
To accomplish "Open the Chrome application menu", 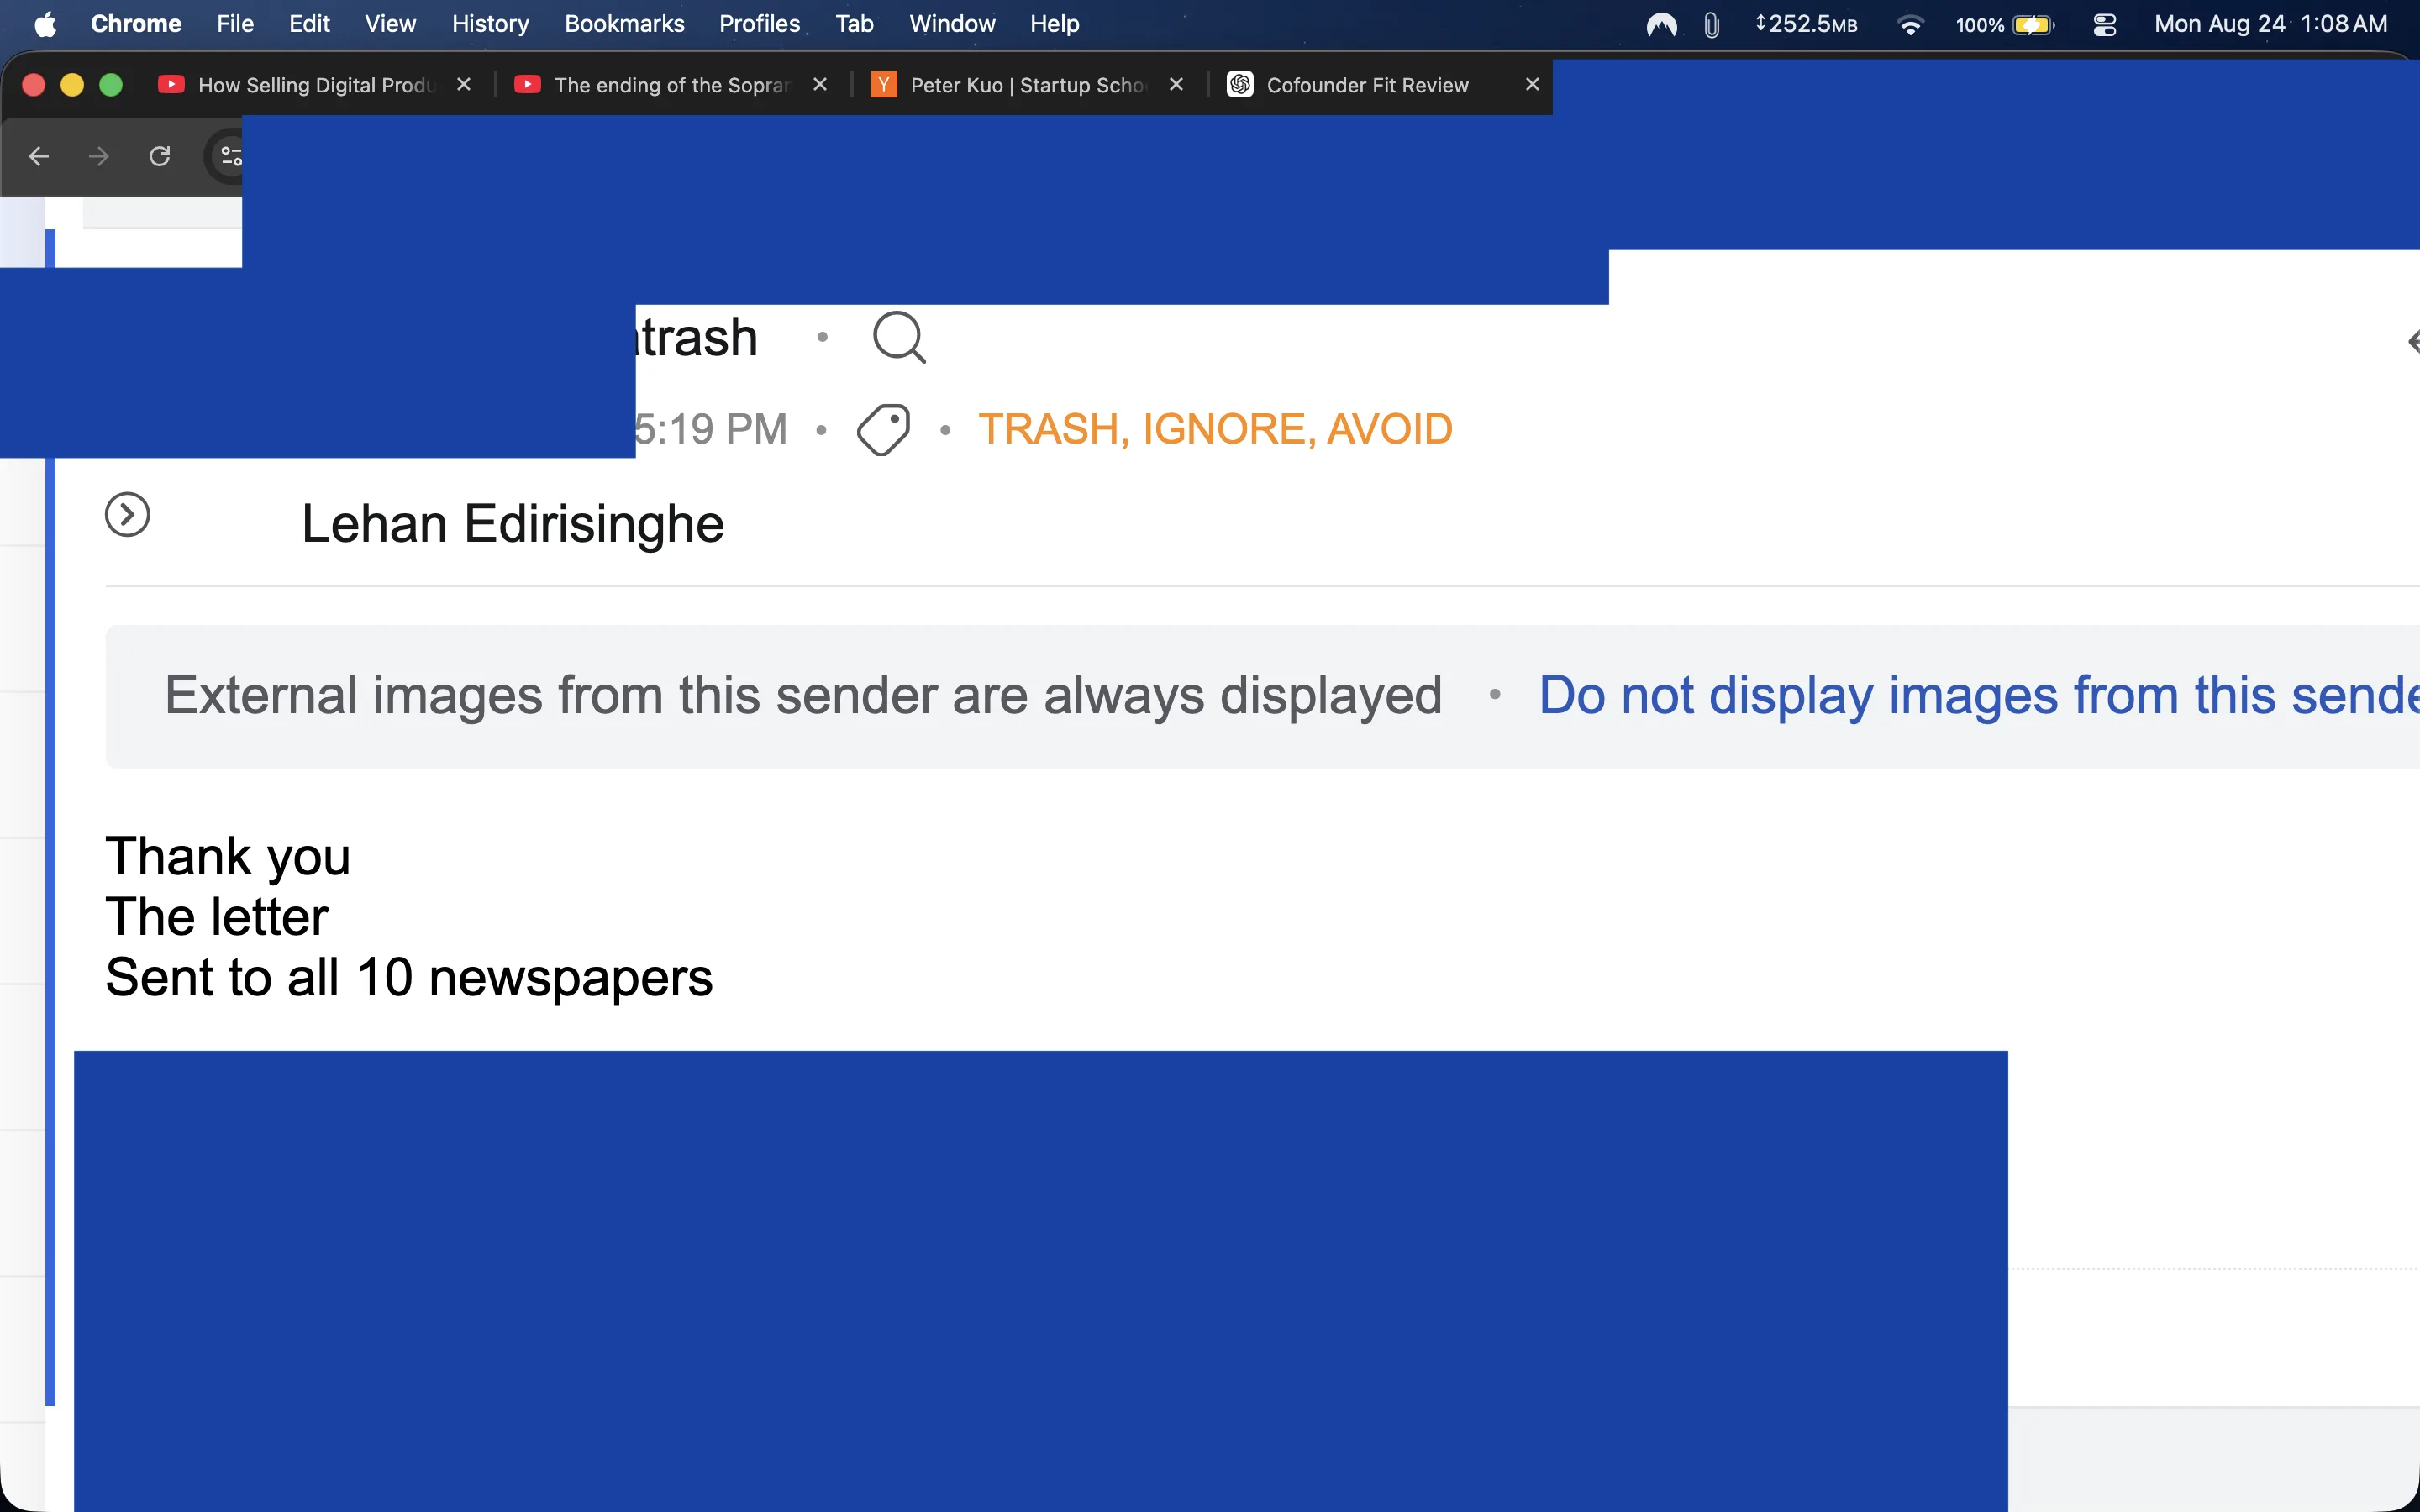I will [x=136, y=24].
